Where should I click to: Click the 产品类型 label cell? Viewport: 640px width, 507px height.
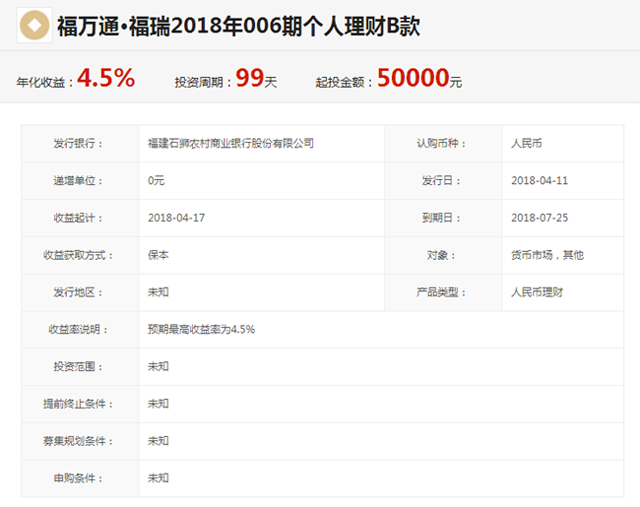pyautogui.click(x=443, y=292)
